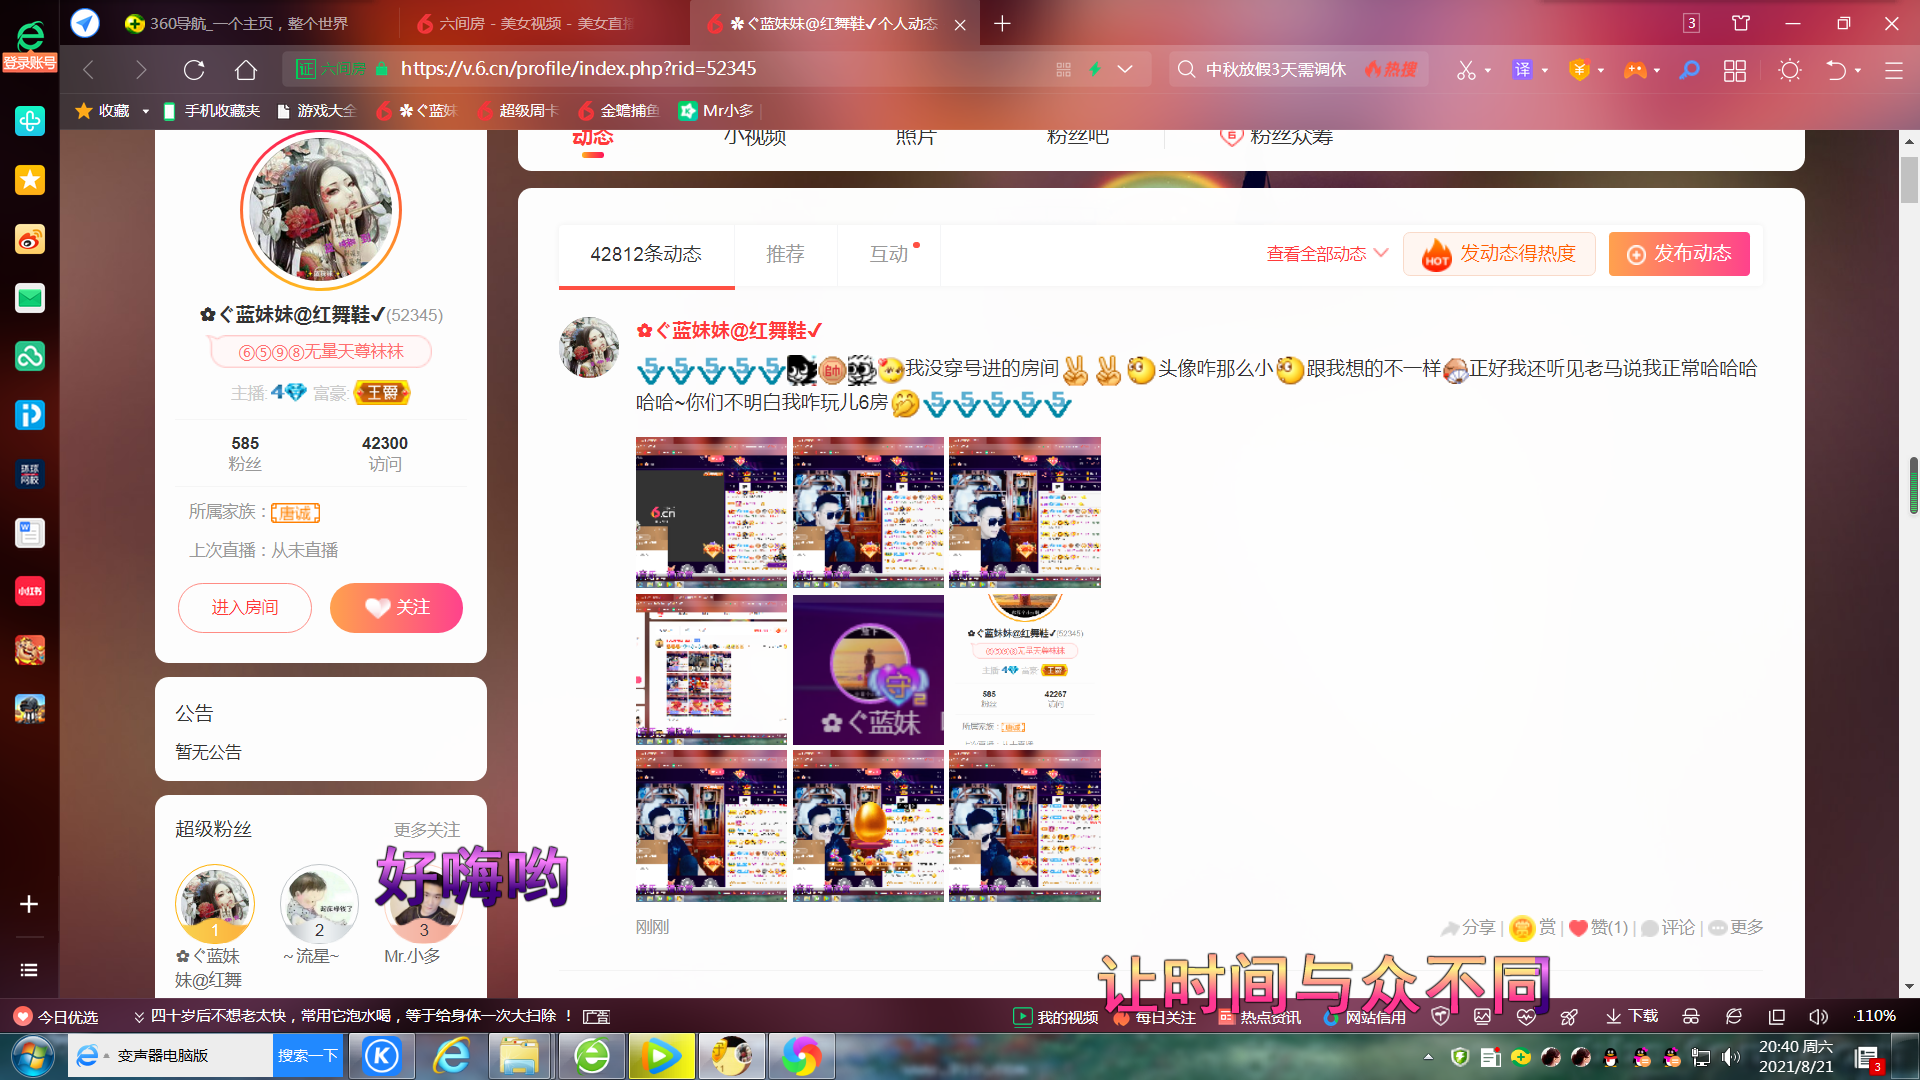Click the 搜索一下 taskbar search button

click(308, 1056)
